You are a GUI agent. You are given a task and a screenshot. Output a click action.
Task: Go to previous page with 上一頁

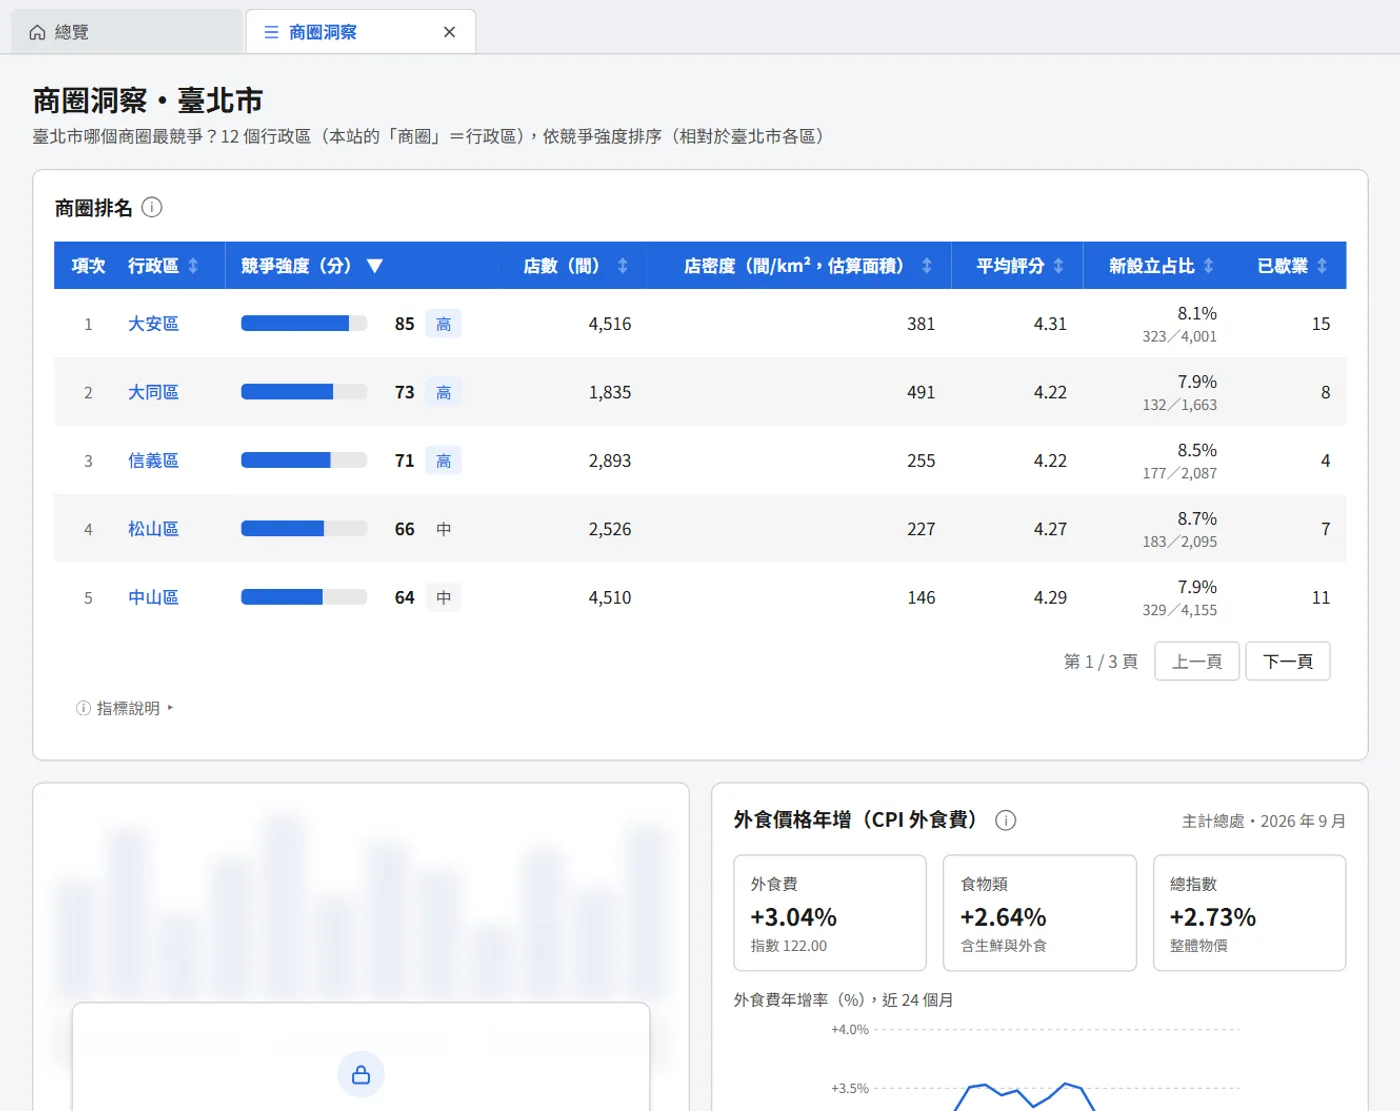1197,661
